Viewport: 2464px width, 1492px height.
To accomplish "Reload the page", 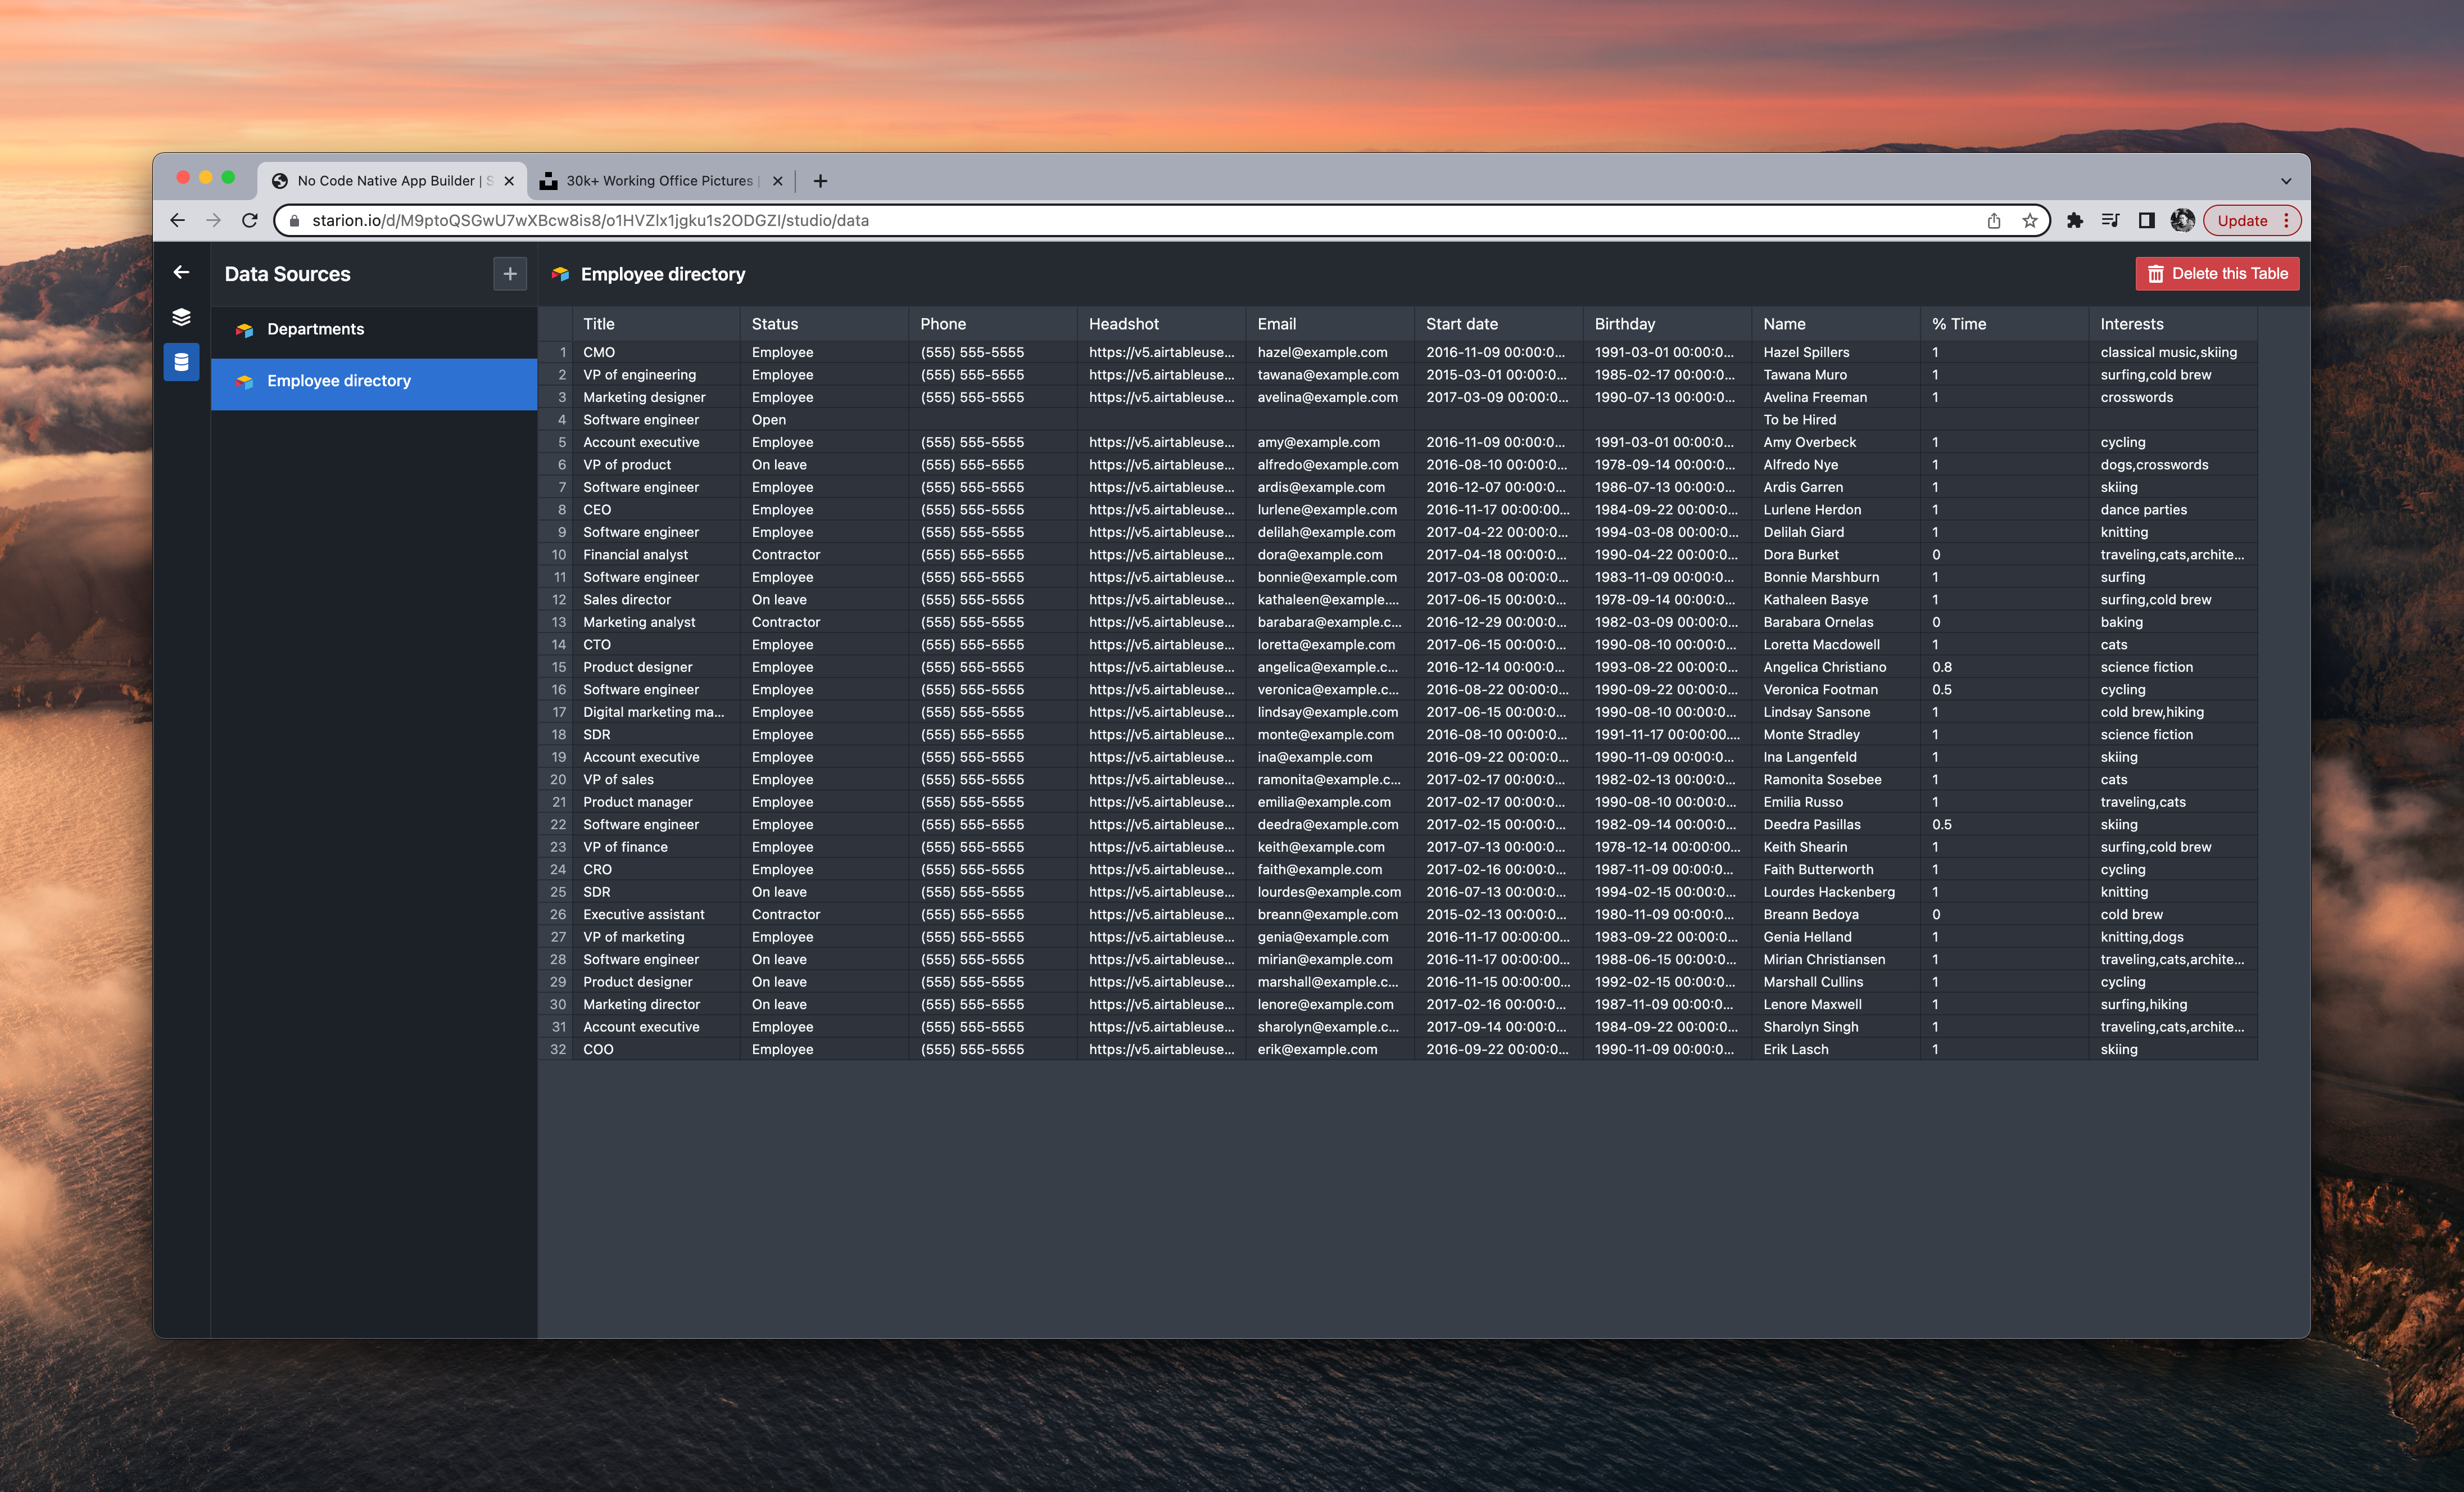I will coord(250,220).
